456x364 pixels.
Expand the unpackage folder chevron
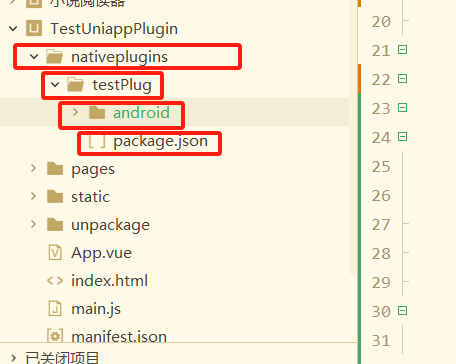point(33,224)
